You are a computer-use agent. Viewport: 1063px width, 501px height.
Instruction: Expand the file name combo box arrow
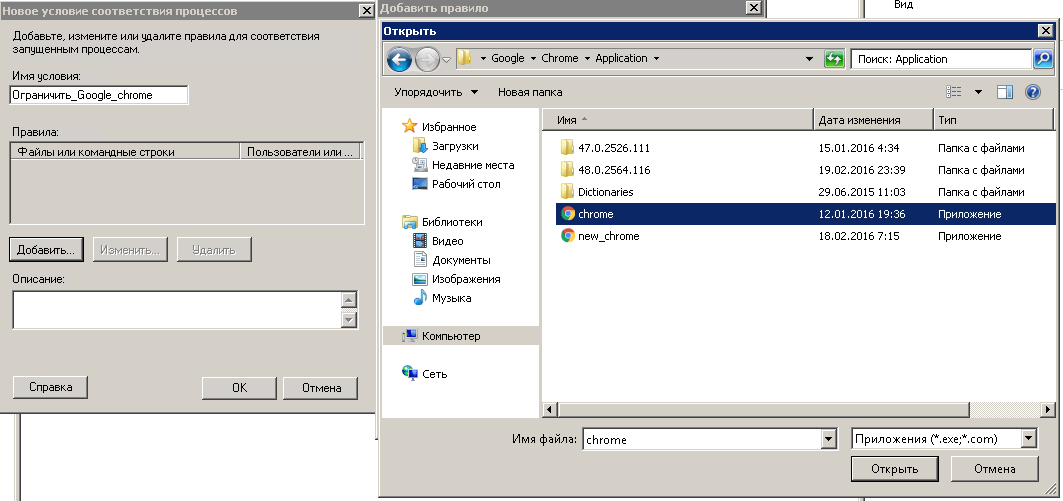[827, 439]
